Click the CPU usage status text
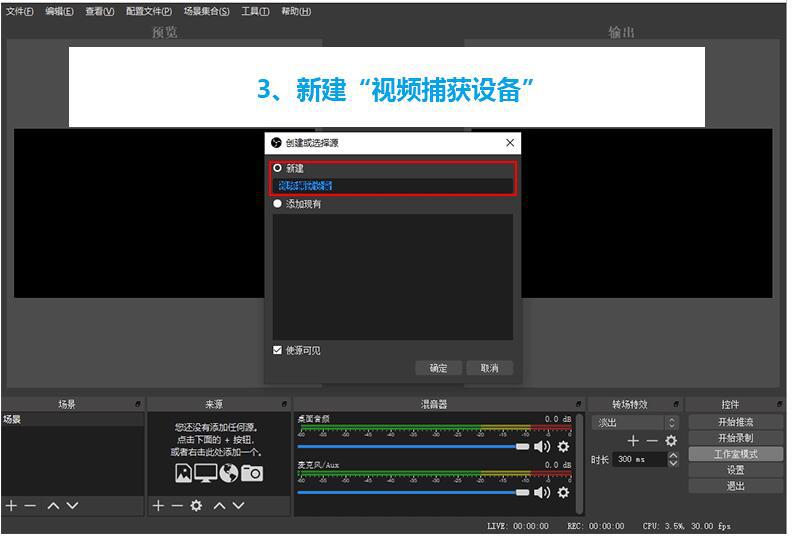Viewport: 798px width, 537px height. pyautogui.click(x=687, y=526)
